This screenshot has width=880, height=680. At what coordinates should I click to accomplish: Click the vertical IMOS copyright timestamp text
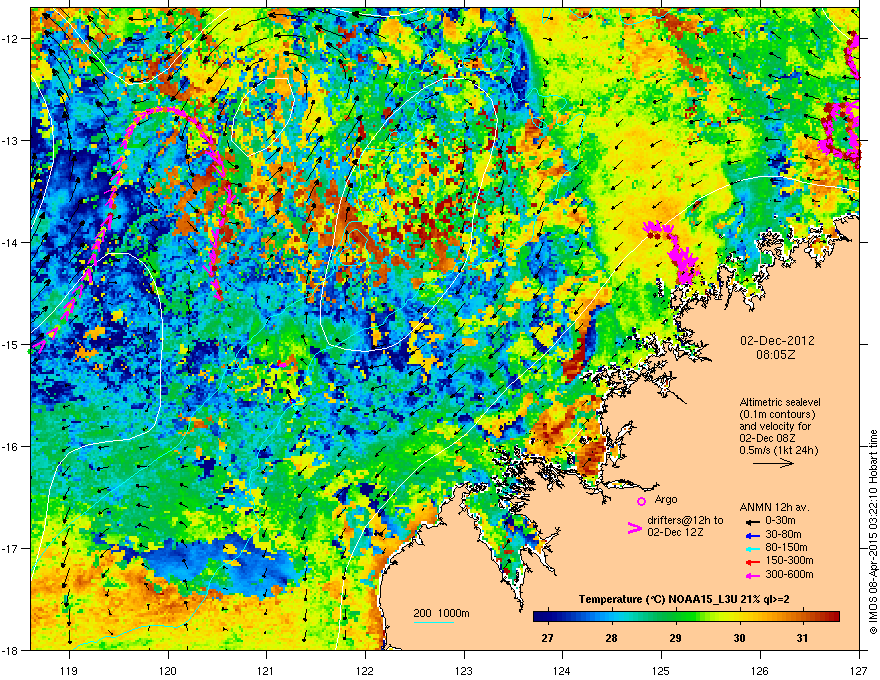(x=873, y=532)
